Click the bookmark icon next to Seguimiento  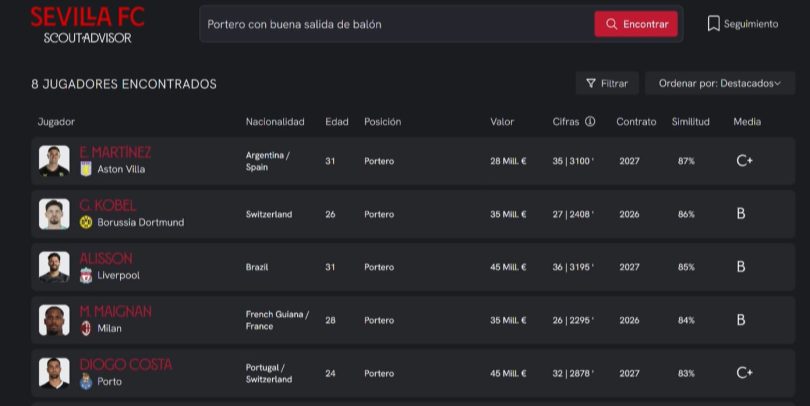point(713,23)
